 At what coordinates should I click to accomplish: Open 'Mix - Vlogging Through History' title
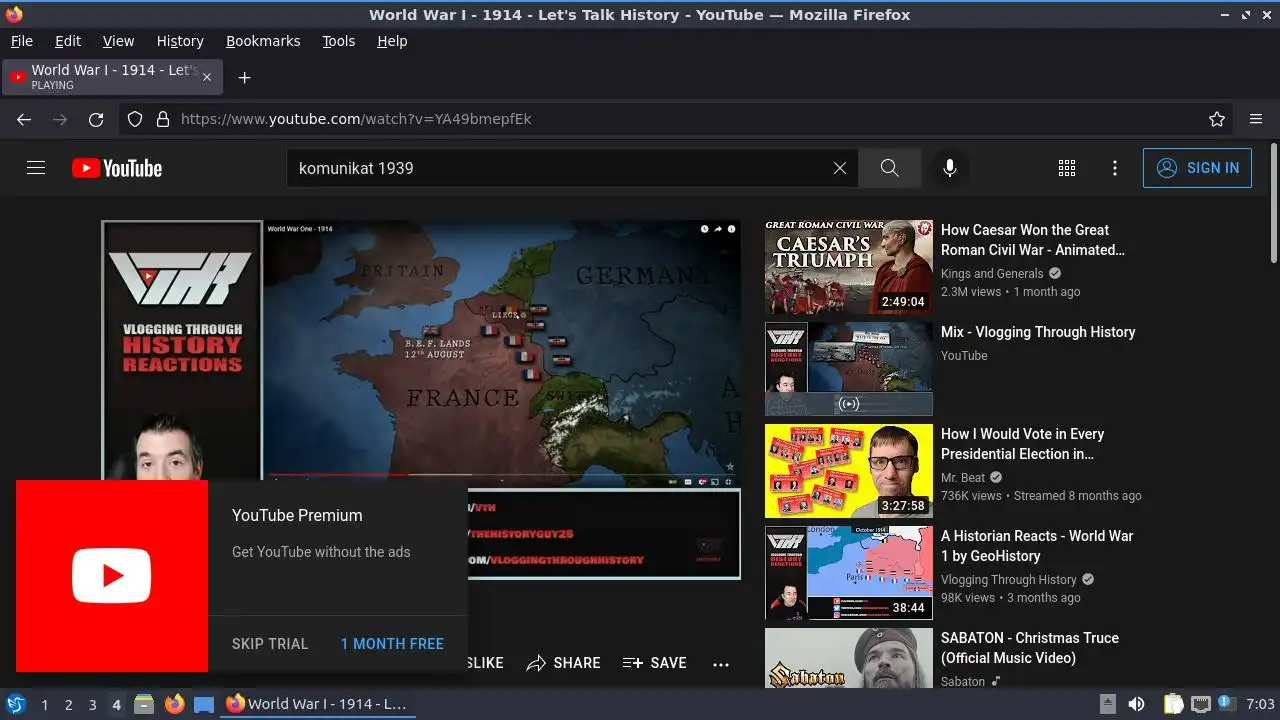pos(1038,332)
